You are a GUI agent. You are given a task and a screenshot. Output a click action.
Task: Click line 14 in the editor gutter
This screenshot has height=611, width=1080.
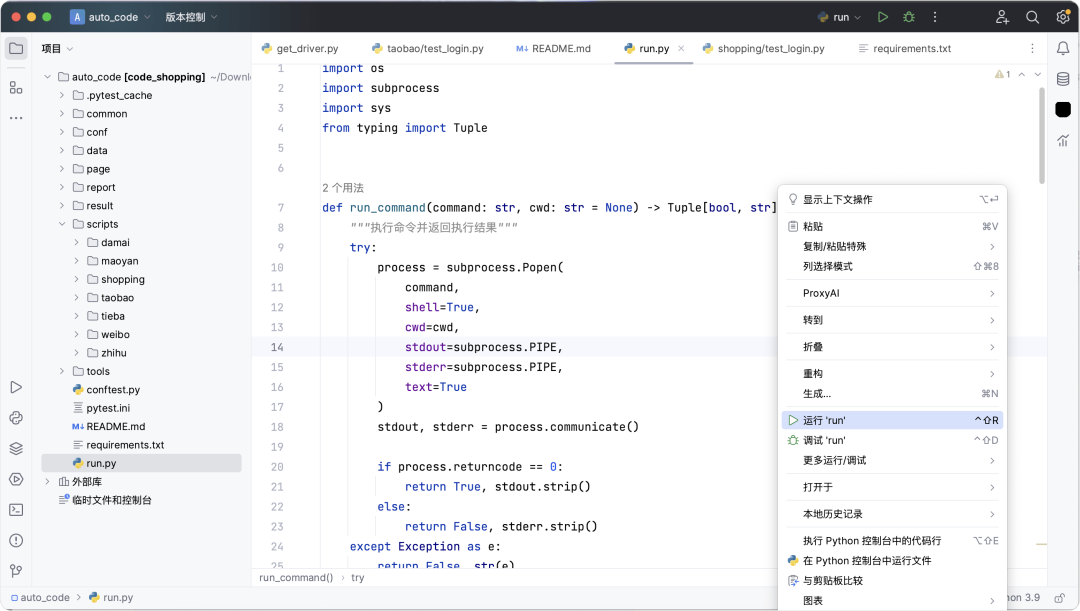coord(277,347)
